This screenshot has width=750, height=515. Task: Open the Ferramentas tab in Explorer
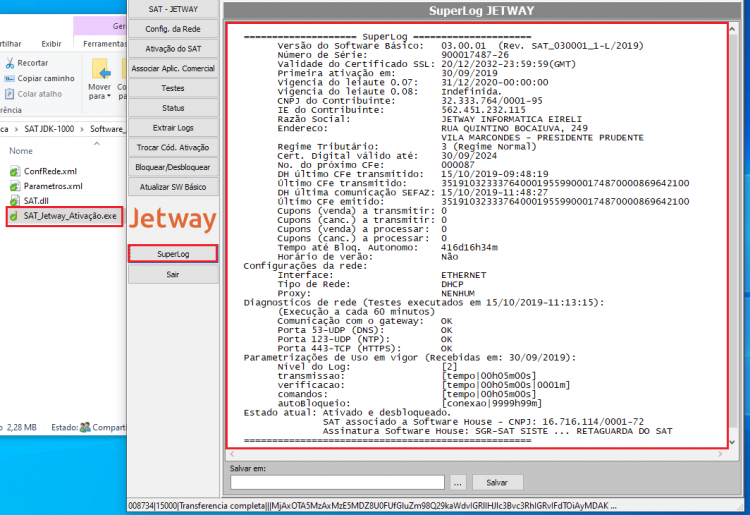point(104,44)
